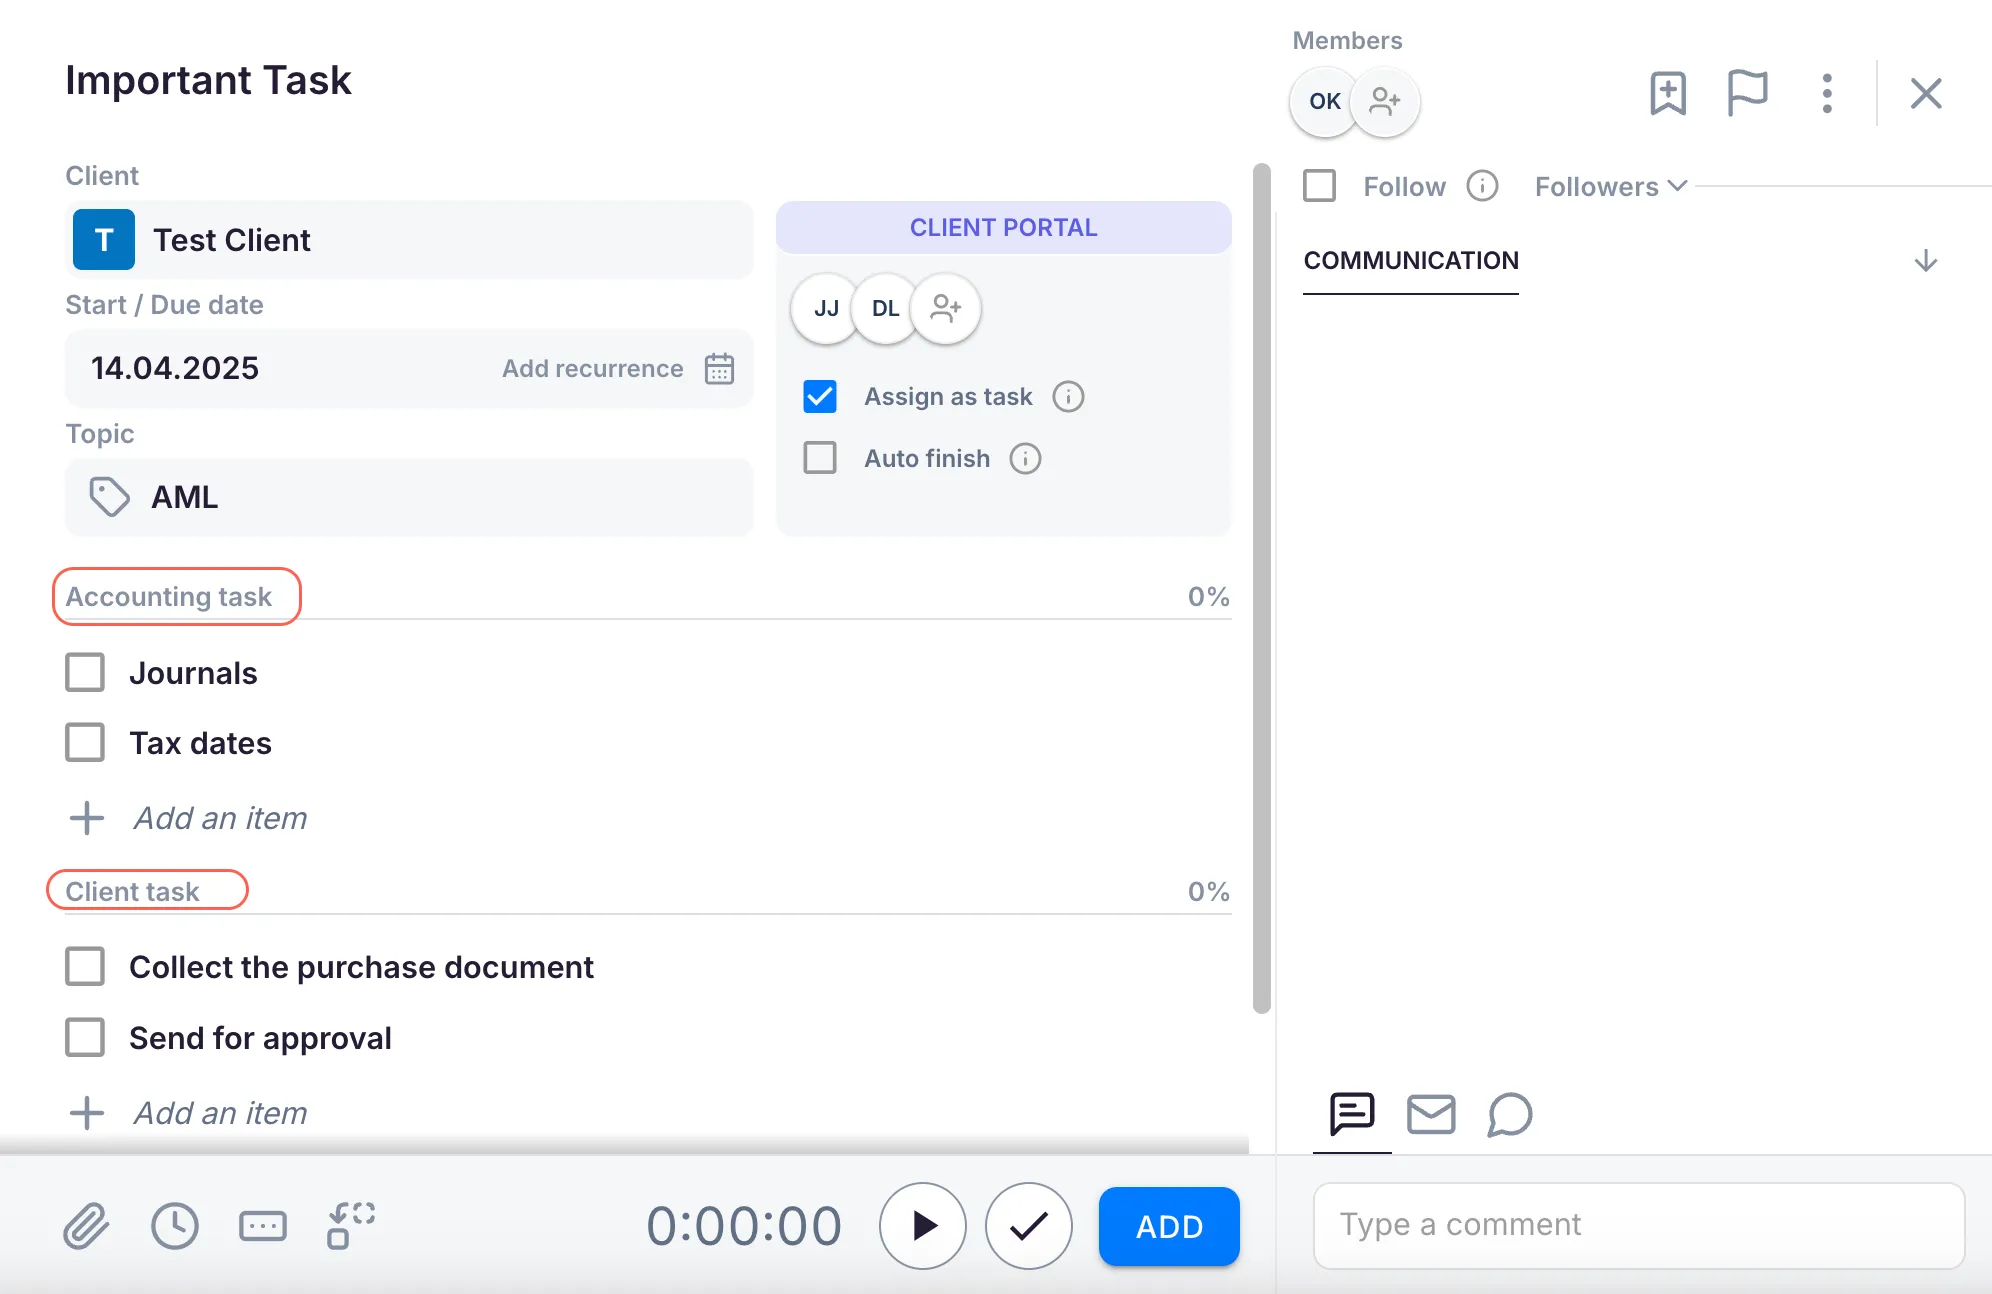Open the three-dot more options menu
The image size is (1992, 1294).
(1826, 94)
